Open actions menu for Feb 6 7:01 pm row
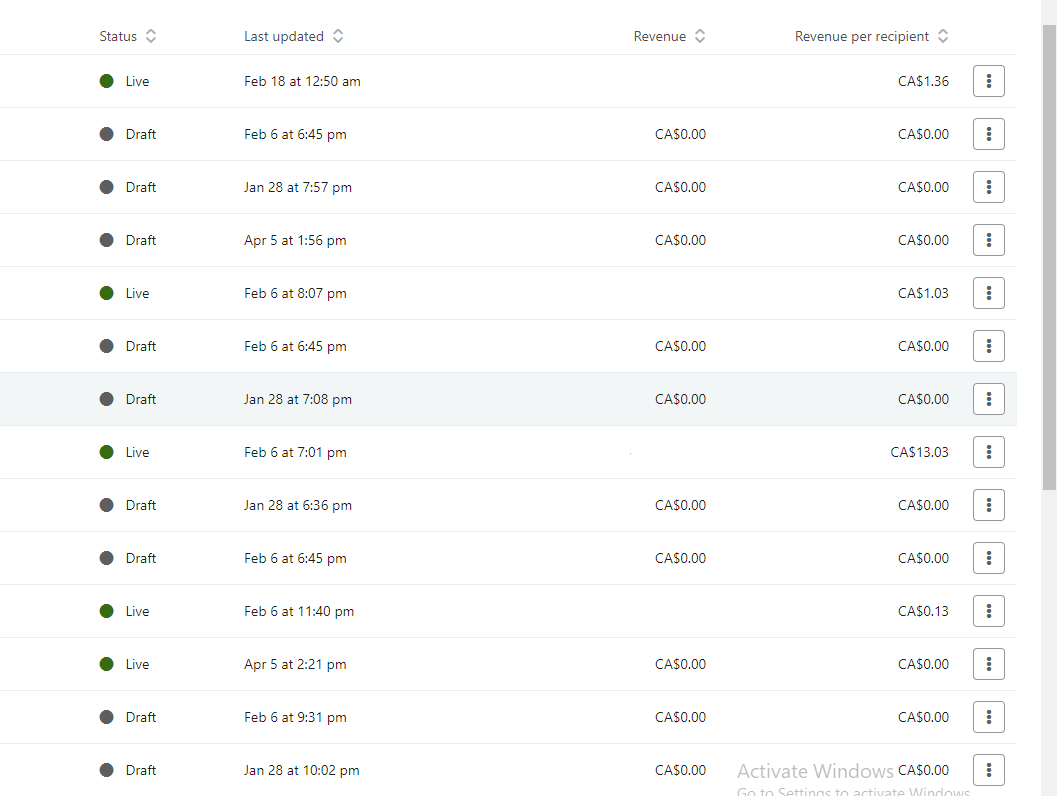The width and height of the screenshot is (1057, 796). pos(988,452)
